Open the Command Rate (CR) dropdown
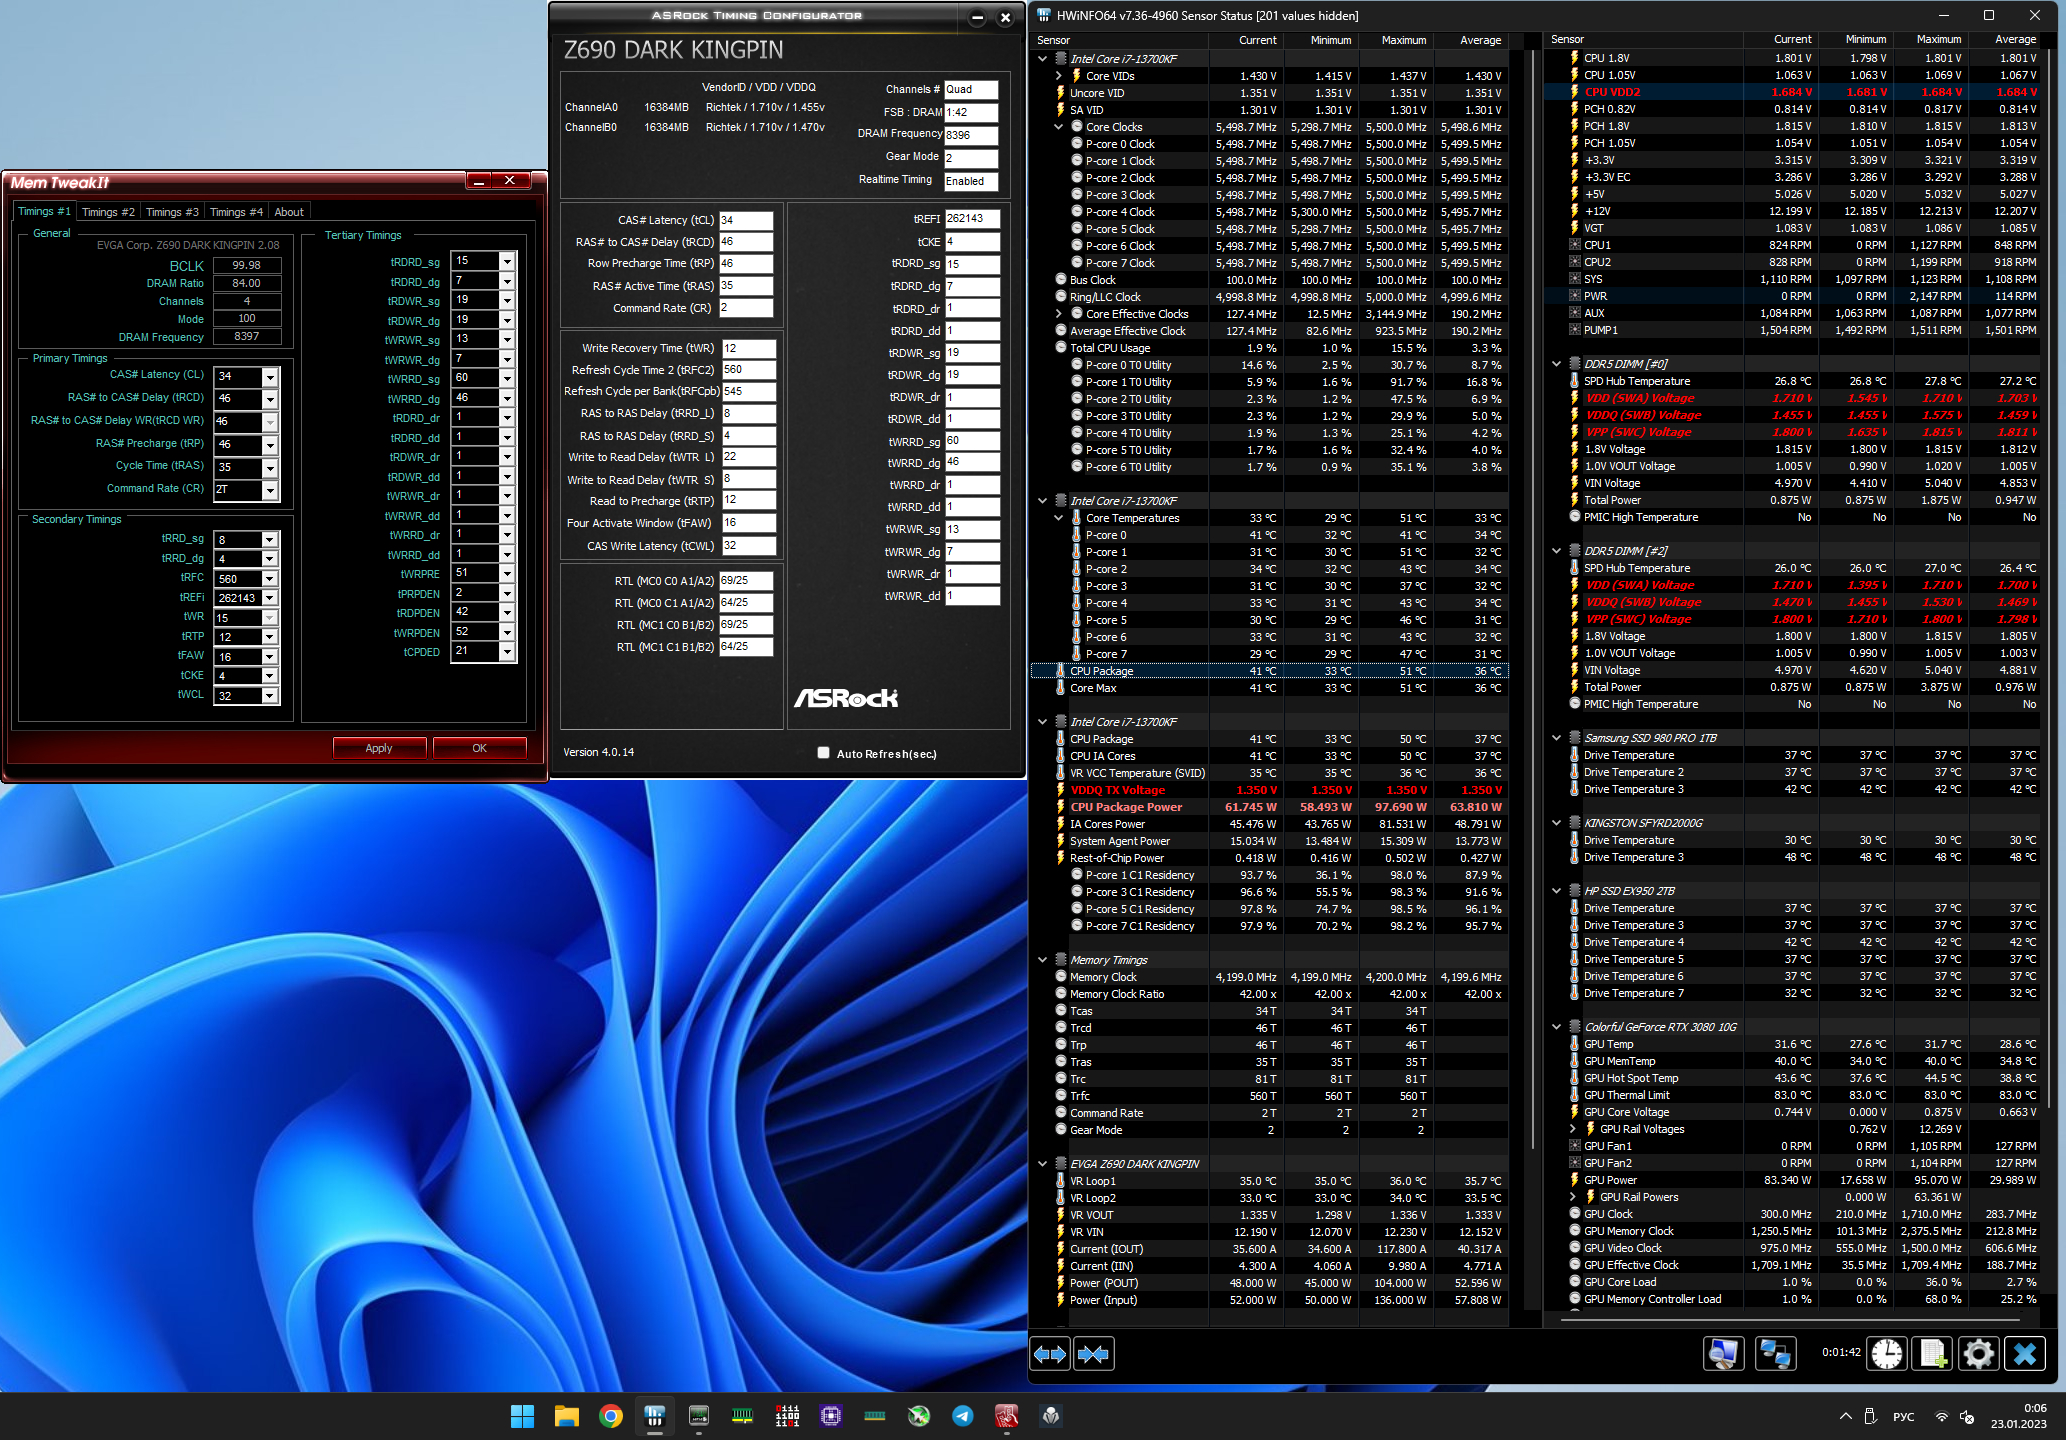The image size is (2066, 1440). click(x=270, y=490)
